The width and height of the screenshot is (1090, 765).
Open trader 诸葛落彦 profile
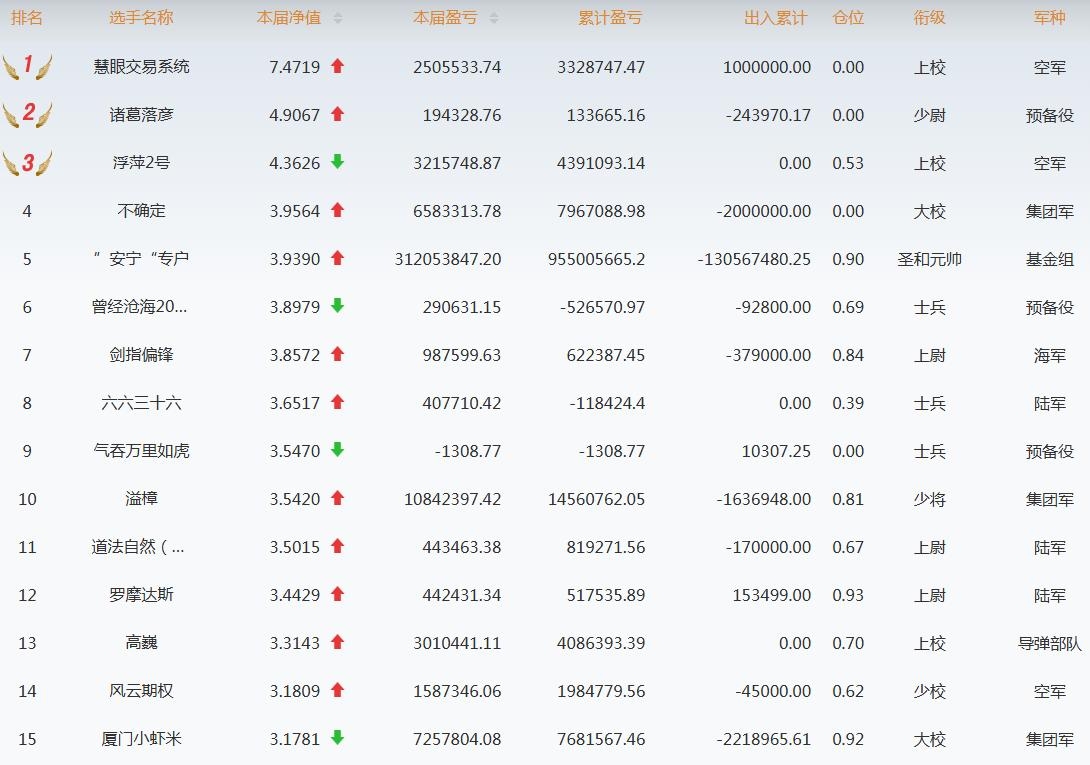pyautogui.click(x=141, y=115)
